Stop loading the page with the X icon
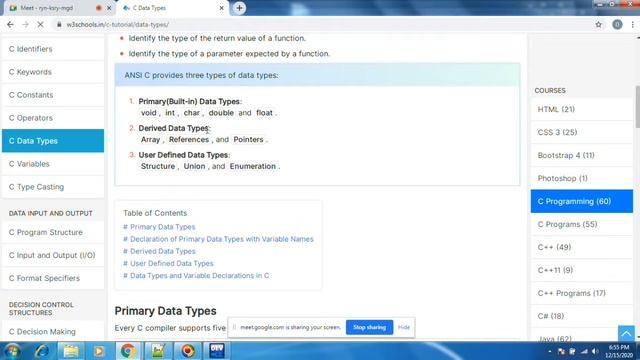 tap(40, 24)
